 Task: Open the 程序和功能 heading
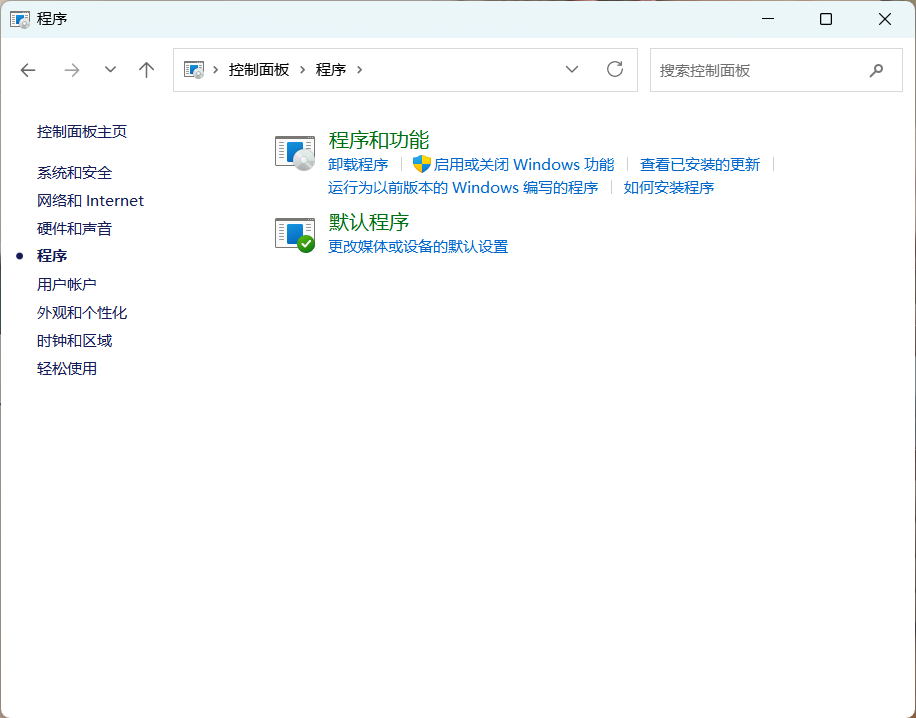click(x=379, y=140)
